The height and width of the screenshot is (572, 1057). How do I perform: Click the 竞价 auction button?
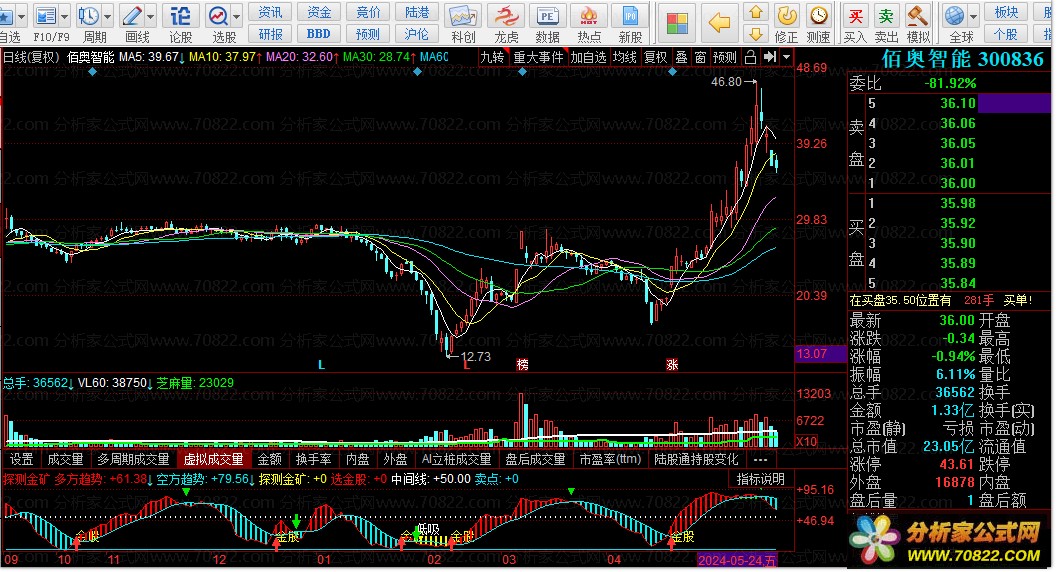pyautogui.click(x=368, y=12)
